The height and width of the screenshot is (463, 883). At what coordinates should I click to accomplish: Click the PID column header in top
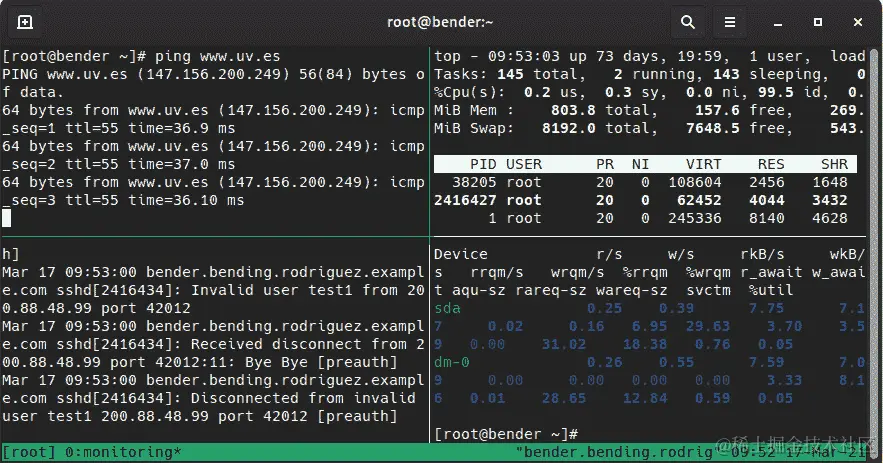tap(483, 164)
